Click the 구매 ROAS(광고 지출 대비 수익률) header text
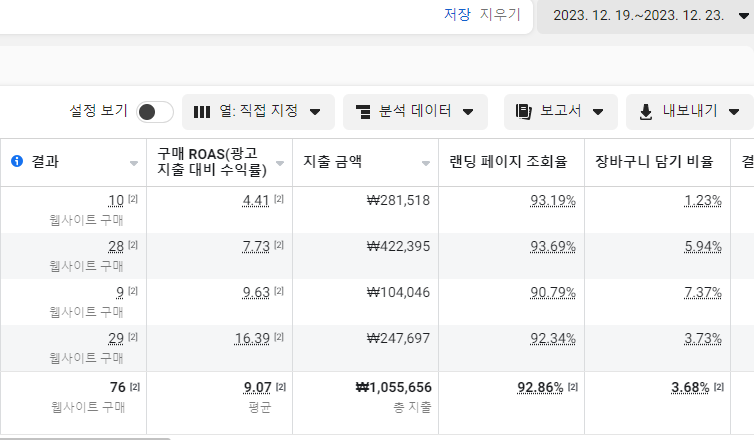The image size is (754, 440). coord(212,162)
